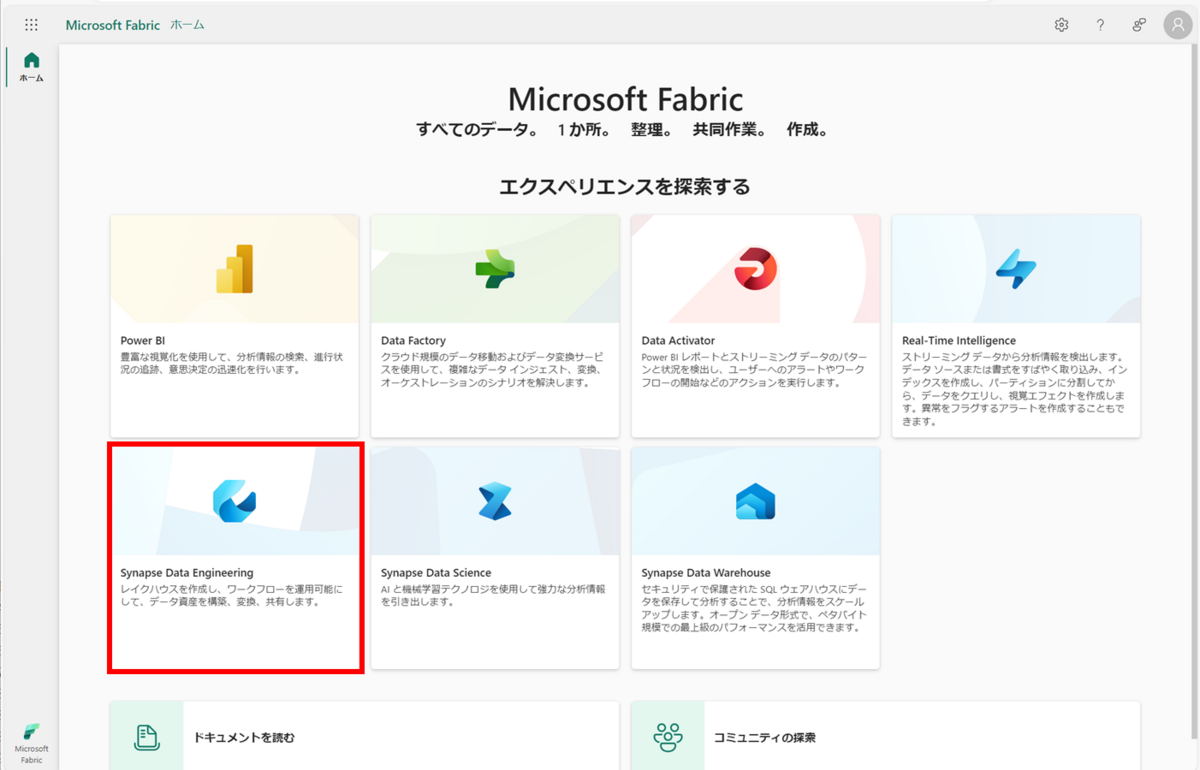Click the document icon beside ドキュメントを読む
The image size is (1200, 770).
click(x=147, y=738)
